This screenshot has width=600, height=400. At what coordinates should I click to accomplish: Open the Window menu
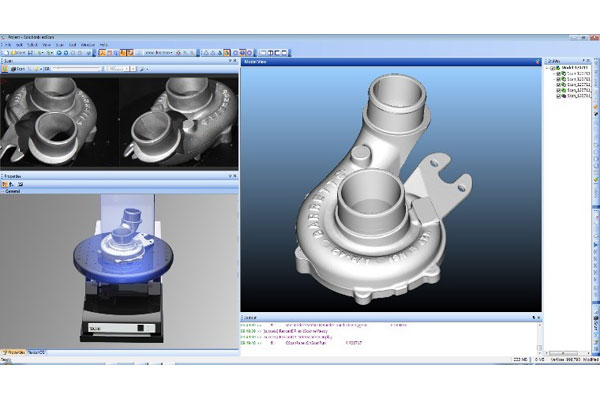(x=88, y=45)
